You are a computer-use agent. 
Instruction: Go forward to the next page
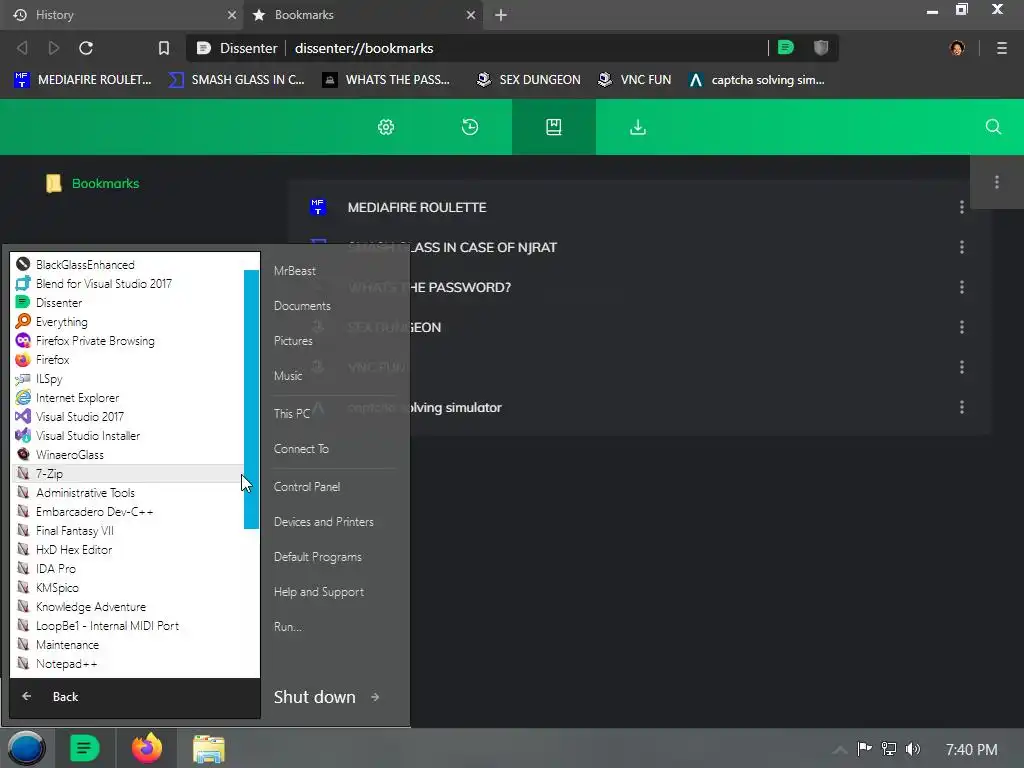(54, 48)
